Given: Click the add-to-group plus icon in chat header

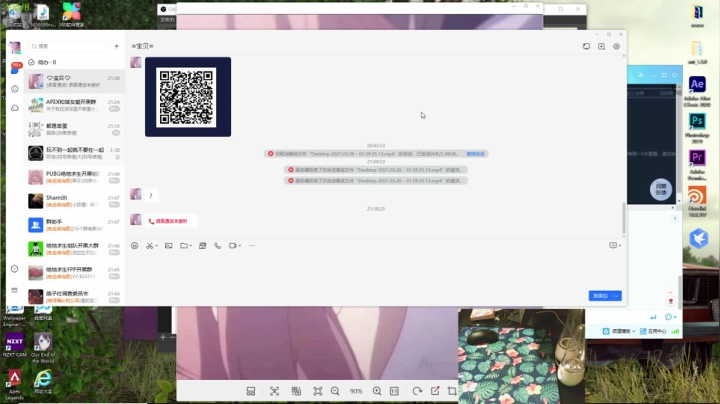Looking at the screenshot, I should (602, 46).
